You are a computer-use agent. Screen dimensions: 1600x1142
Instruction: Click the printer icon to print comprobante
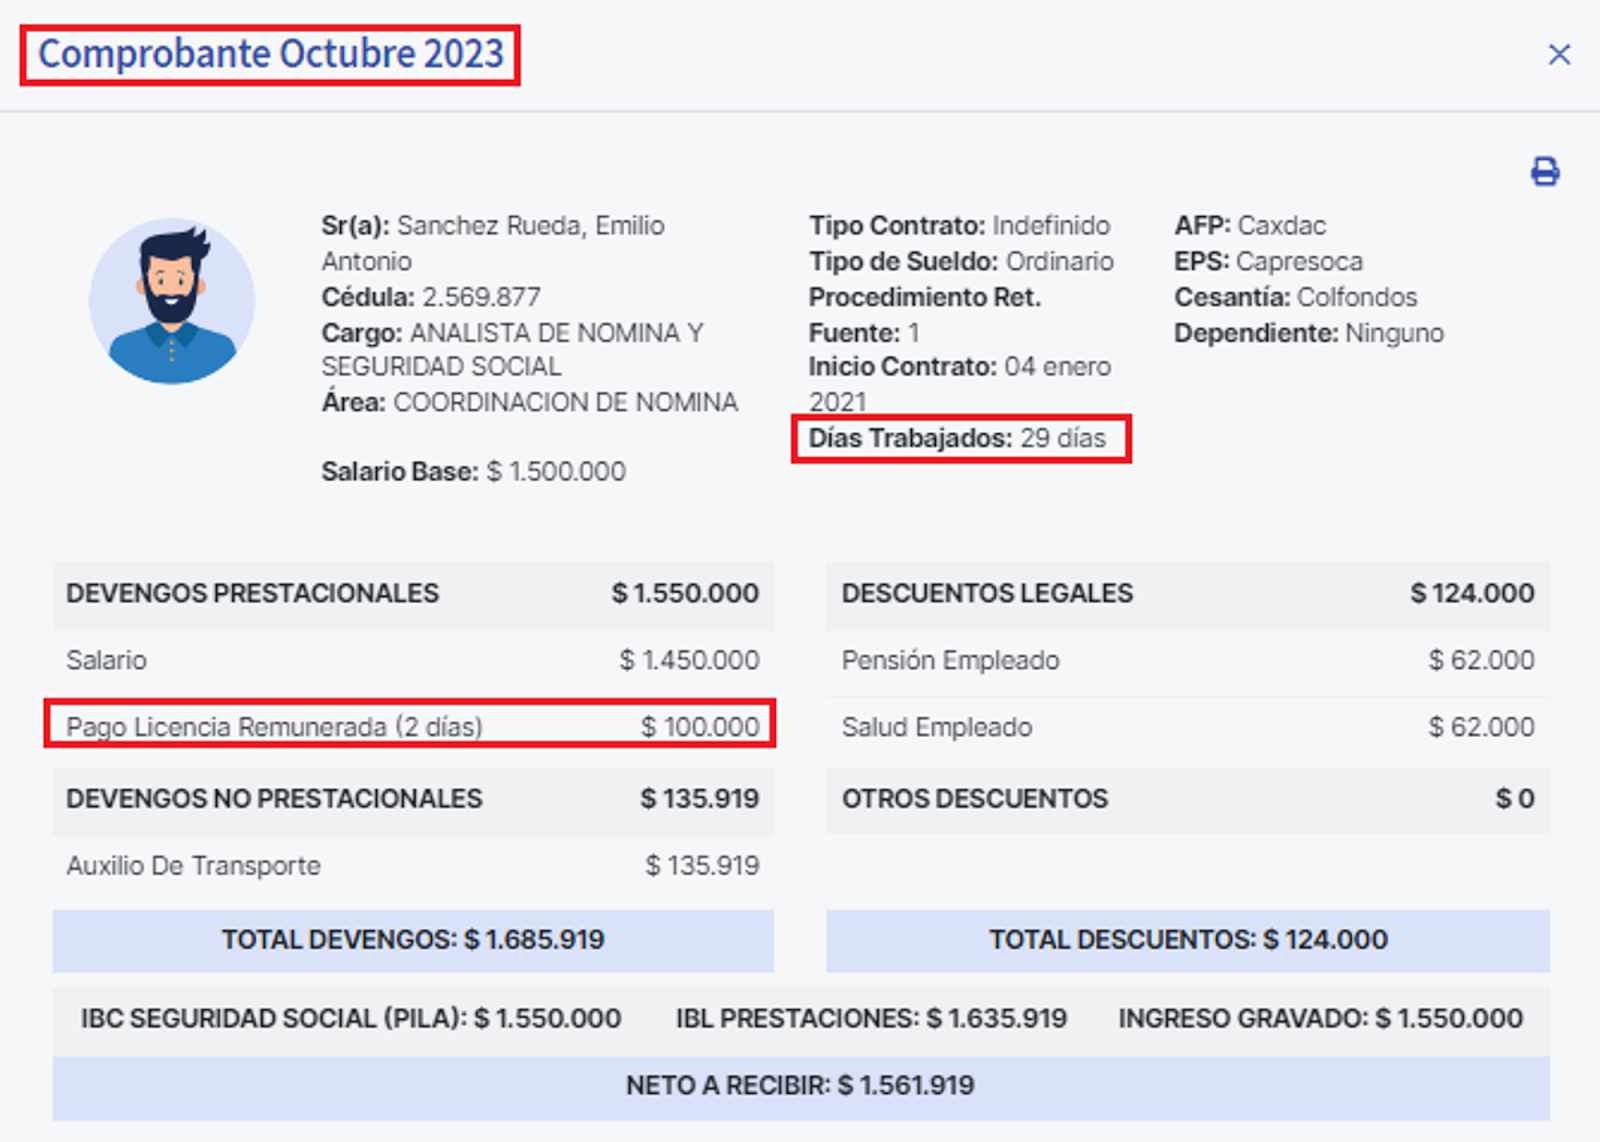click(x=1545, y=172)
